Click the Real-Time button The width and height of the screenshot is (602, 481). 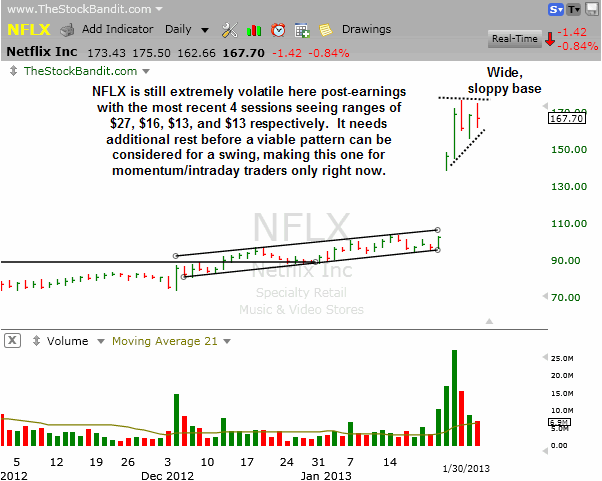tap(514, 39)
